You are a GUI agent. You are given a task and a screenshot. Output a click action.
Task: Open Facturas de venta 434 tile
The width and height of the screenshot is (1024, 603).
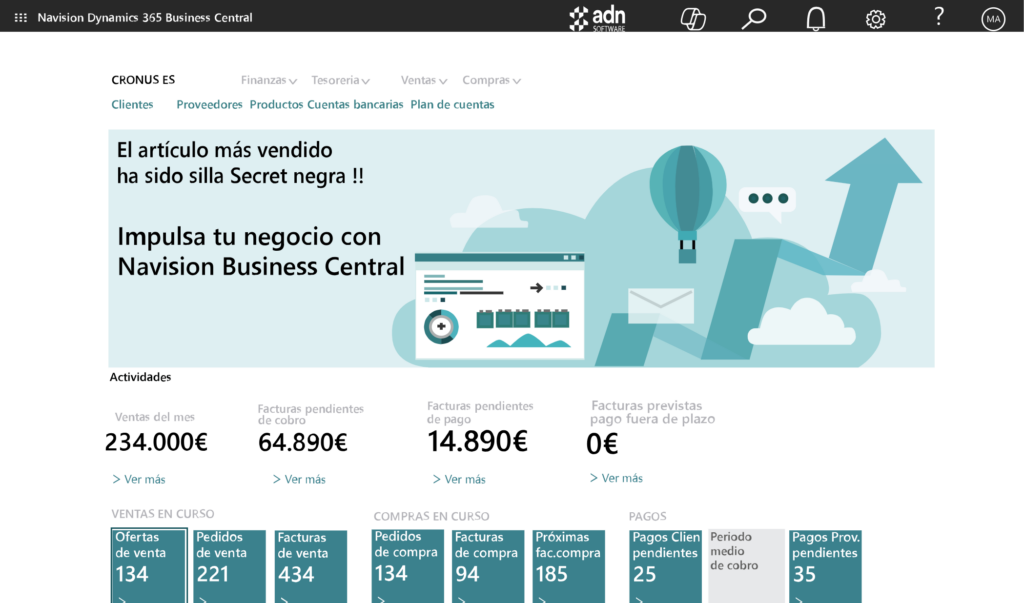click(311, 566)
